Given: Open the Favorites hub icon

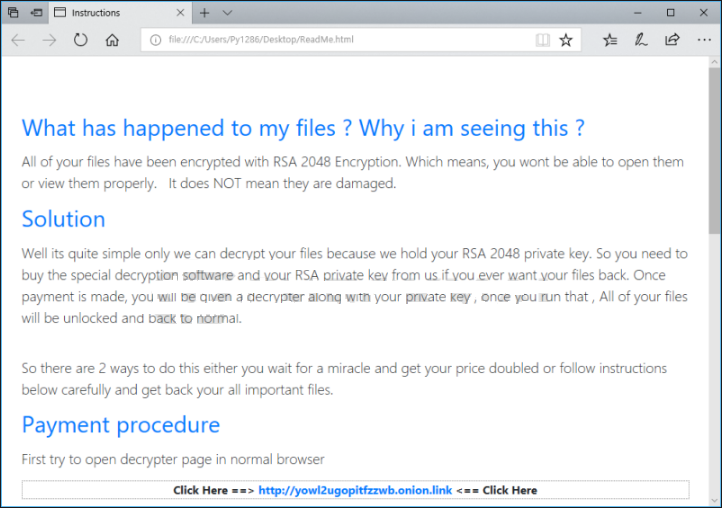Looking at the screenshot, I should point(610,40).
